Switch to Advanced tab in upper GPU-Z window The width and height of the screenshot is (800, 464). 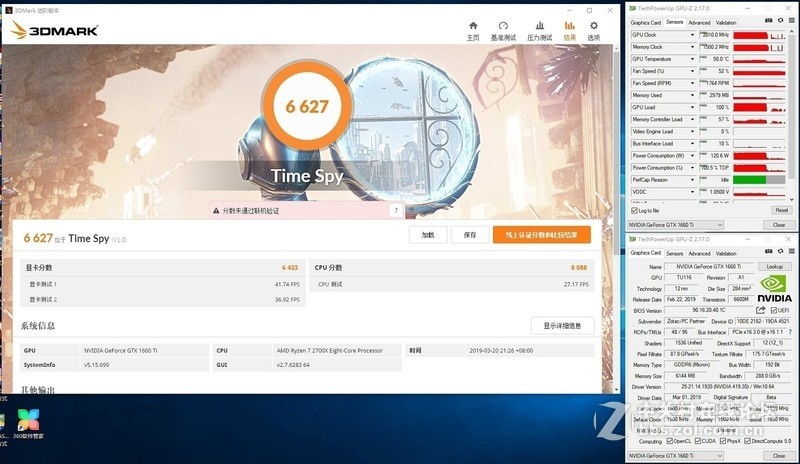(699, 22)
